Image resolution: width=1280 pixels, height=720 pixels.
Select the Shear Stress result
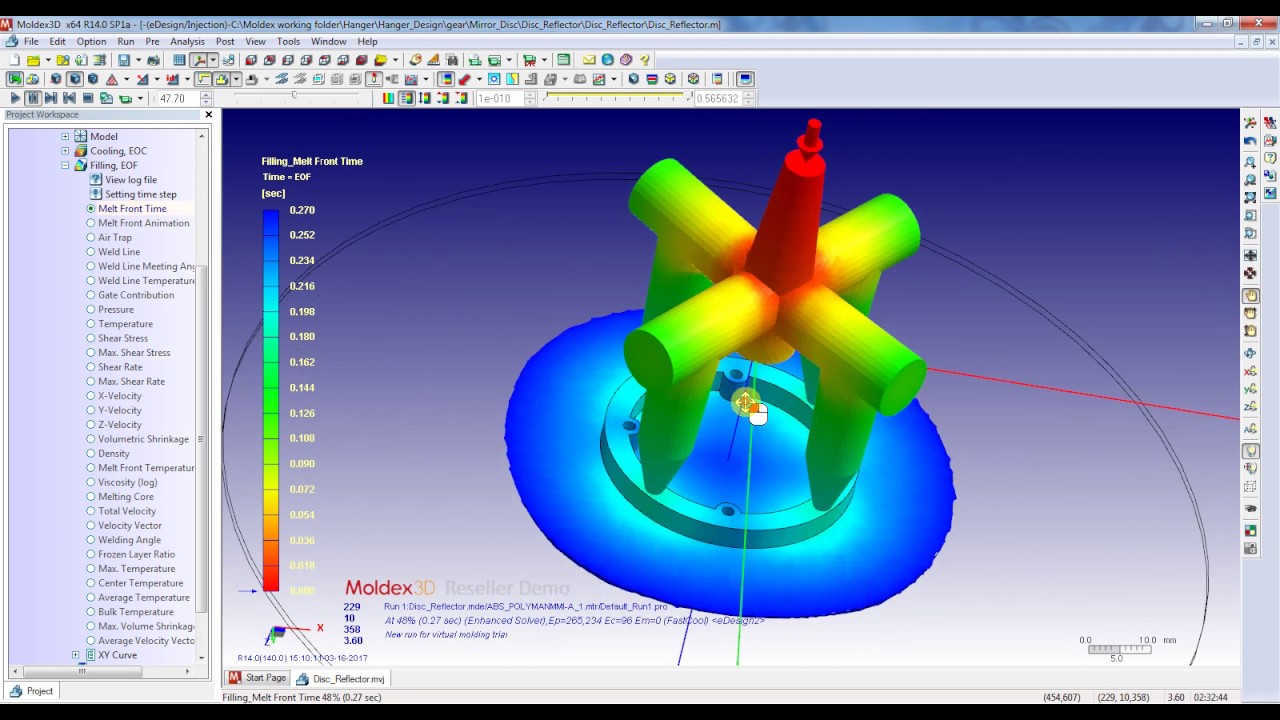pos(122,338)
